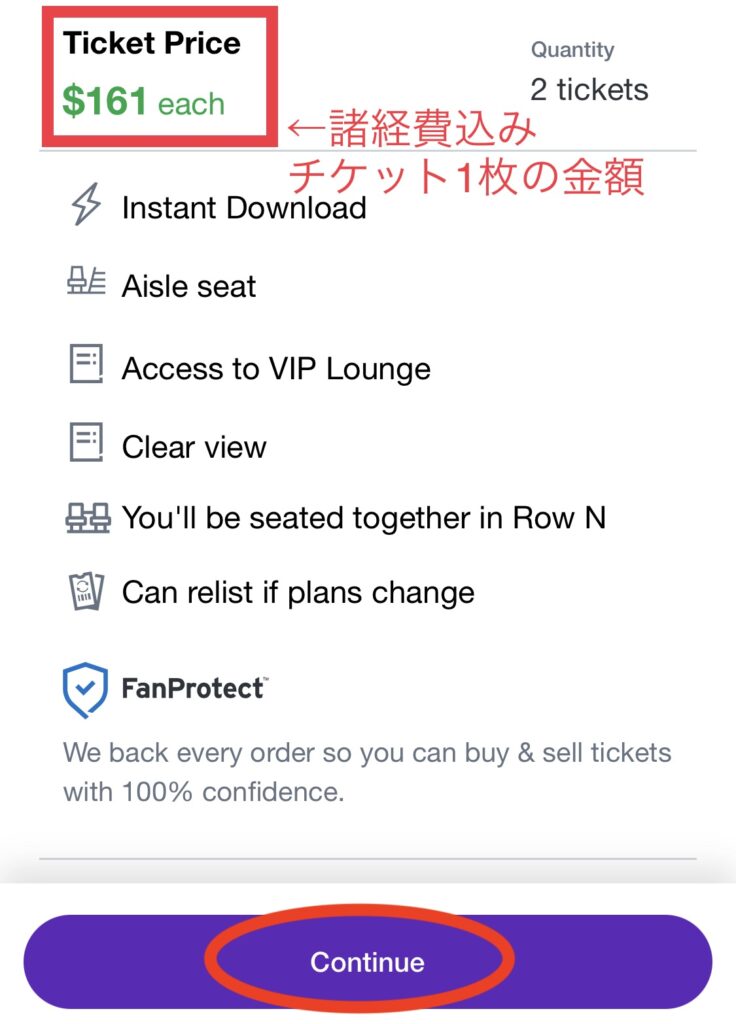The width and height of the screenshot is (736, 1024).
Task: Select Can relist if plans change text
Action: point(298,593)
